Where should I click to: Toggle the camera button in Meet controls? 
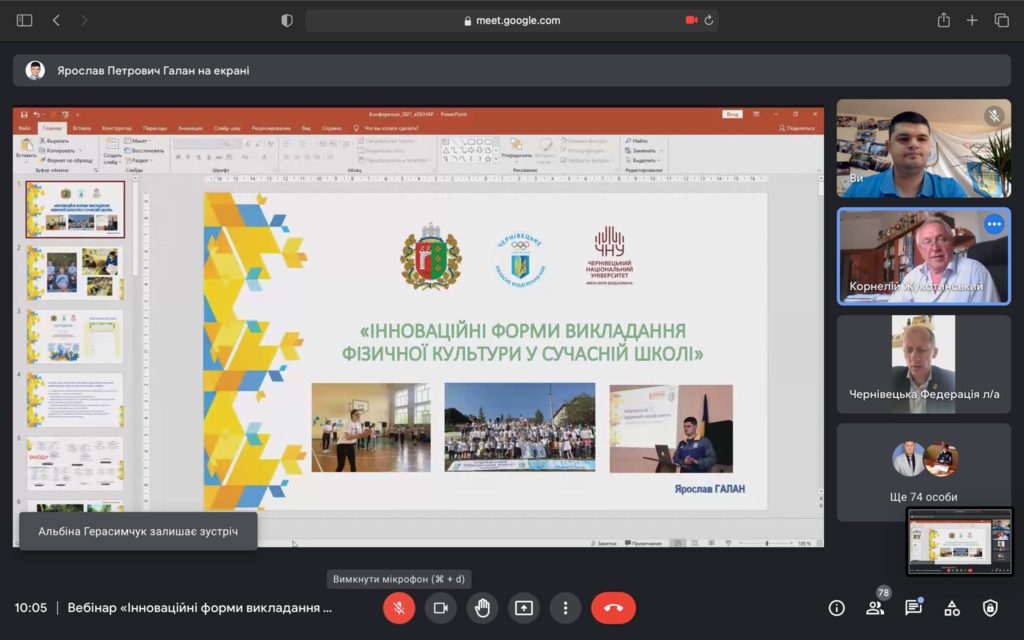coord(440,608)
